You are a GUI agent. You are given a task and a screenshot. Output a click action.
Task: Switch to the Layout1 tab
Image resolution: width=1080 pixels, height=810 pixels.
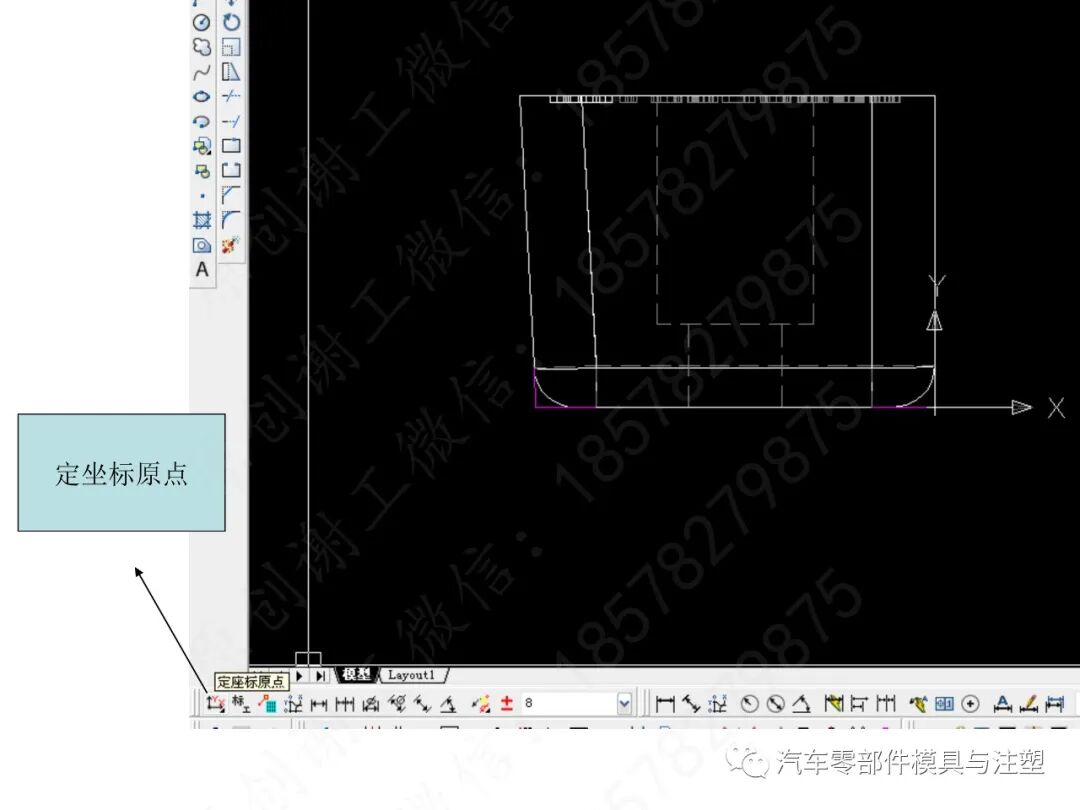tap(412, 675)
